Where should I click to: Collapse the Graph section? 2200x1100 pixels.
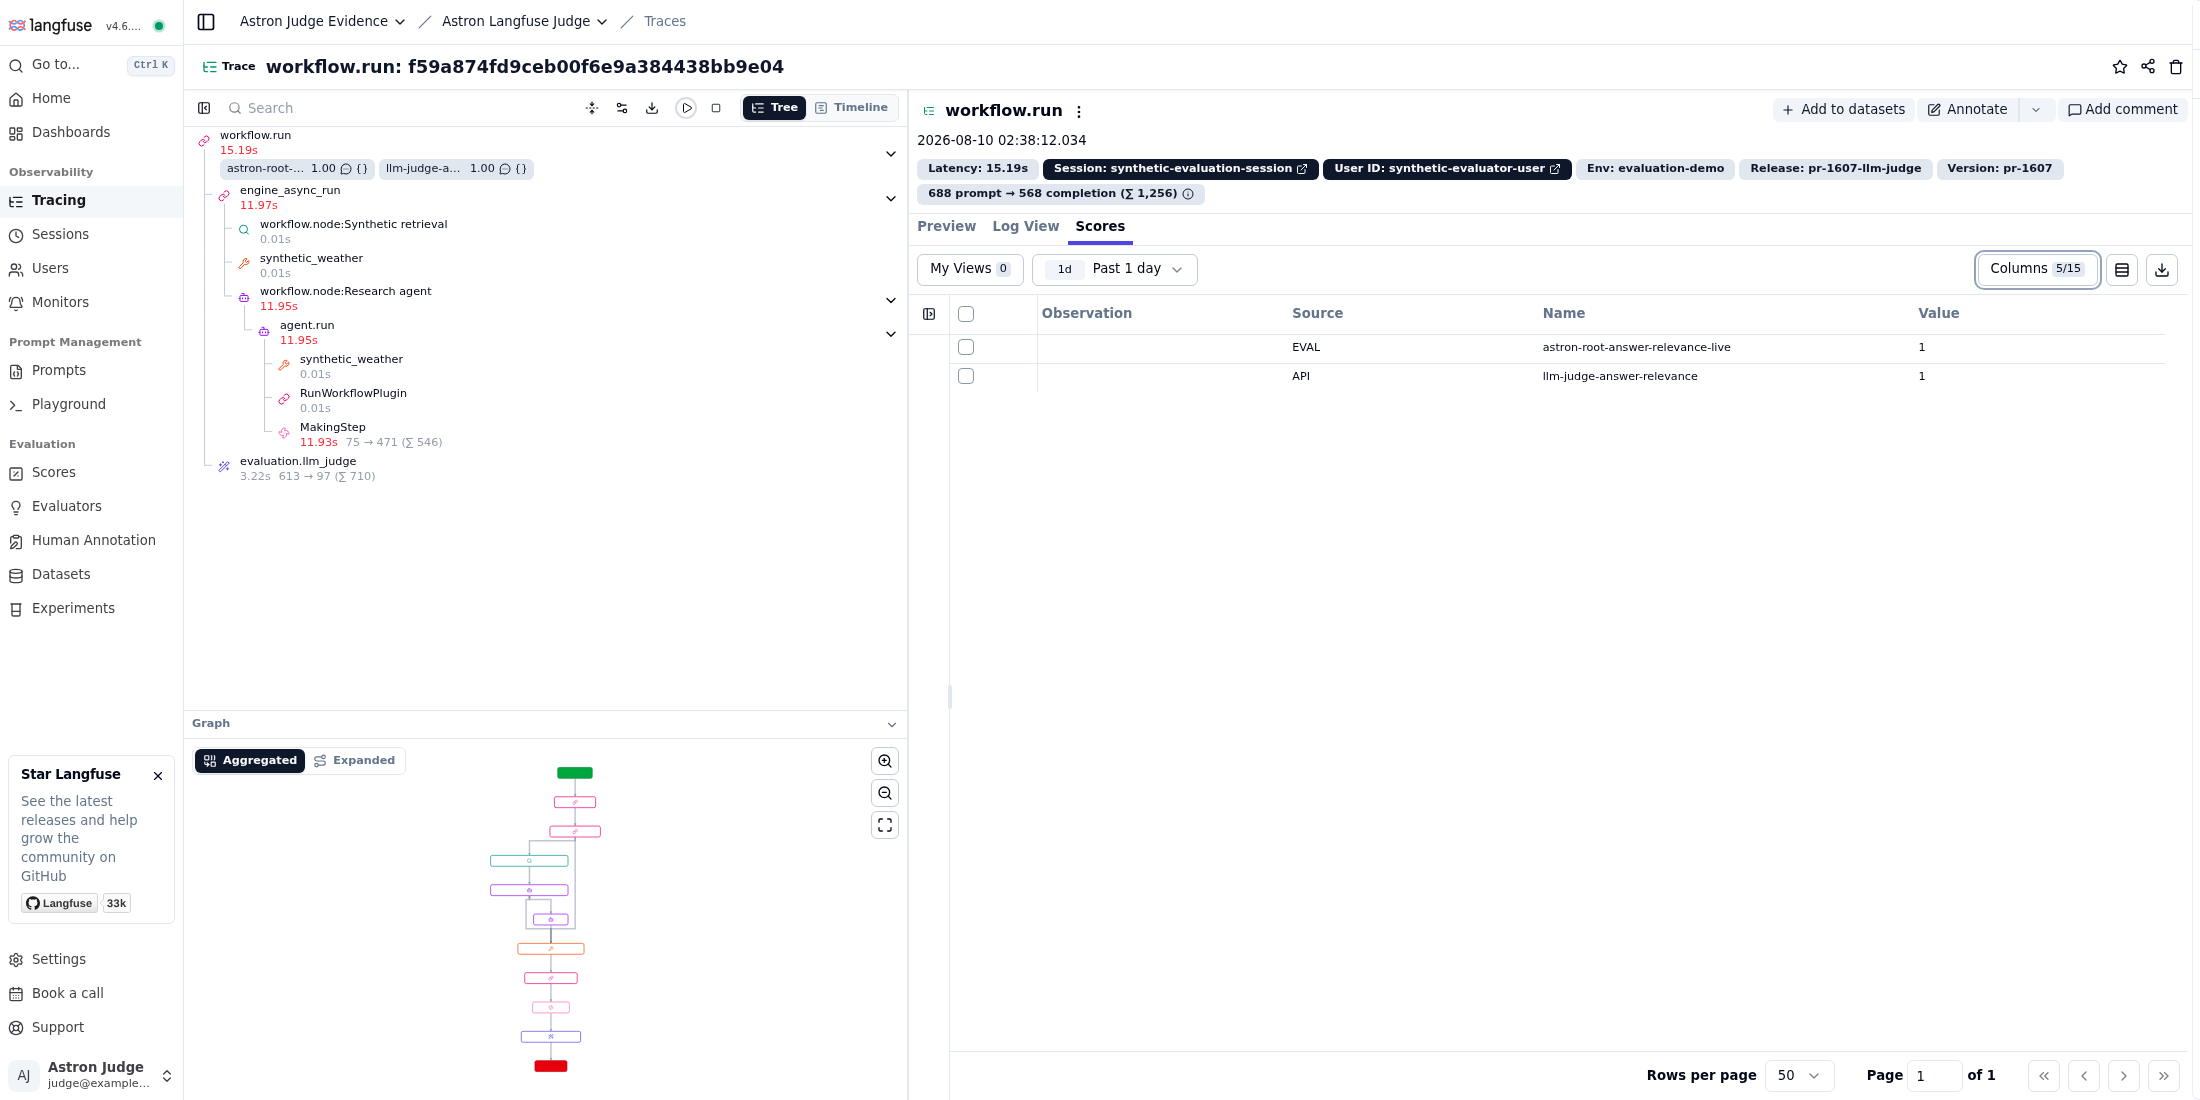click(891, 724)
